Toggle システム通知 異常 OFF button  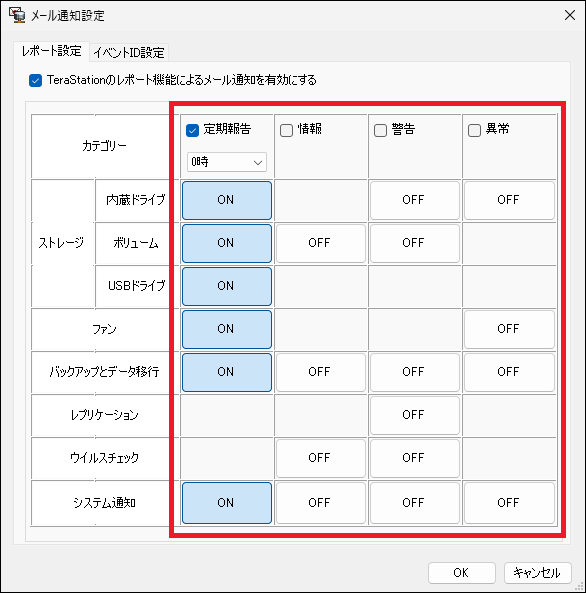[x=509, y=503]
